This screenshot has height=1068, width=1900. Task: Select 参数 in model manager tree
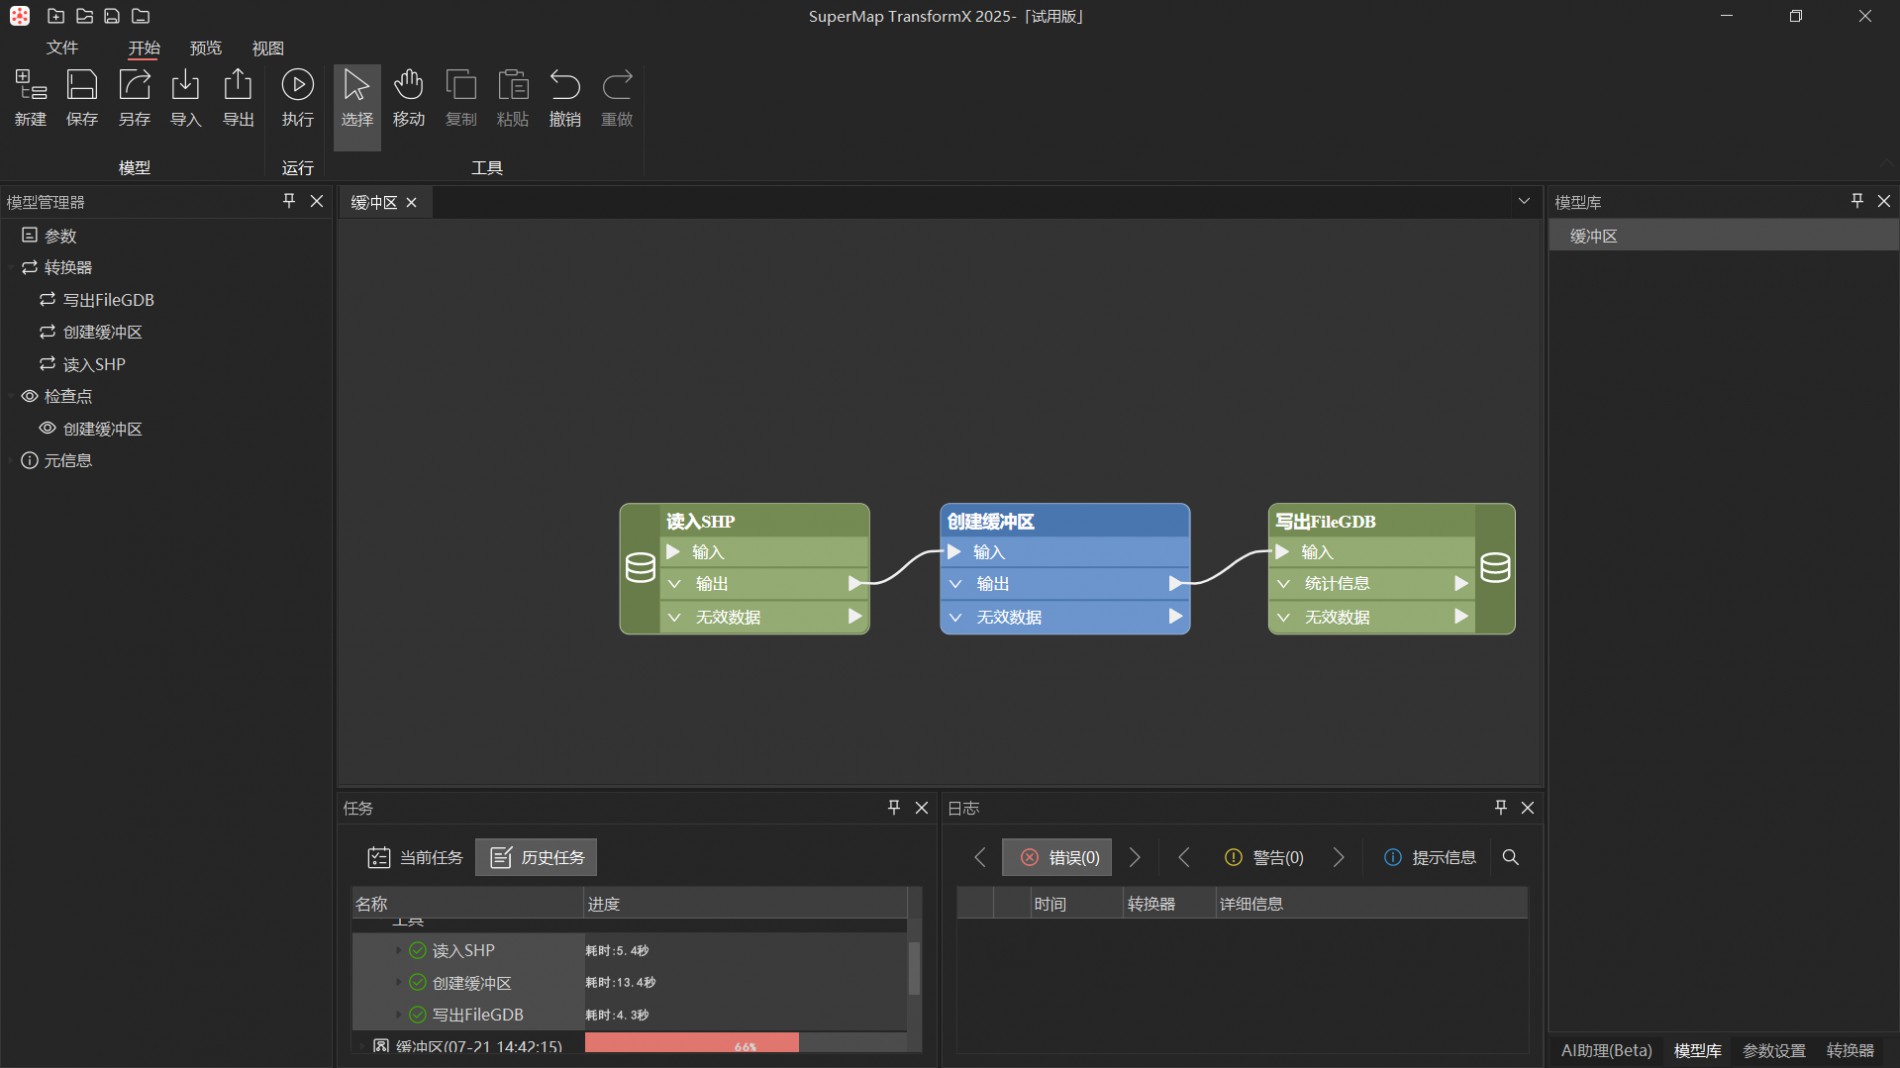[49, 236]
